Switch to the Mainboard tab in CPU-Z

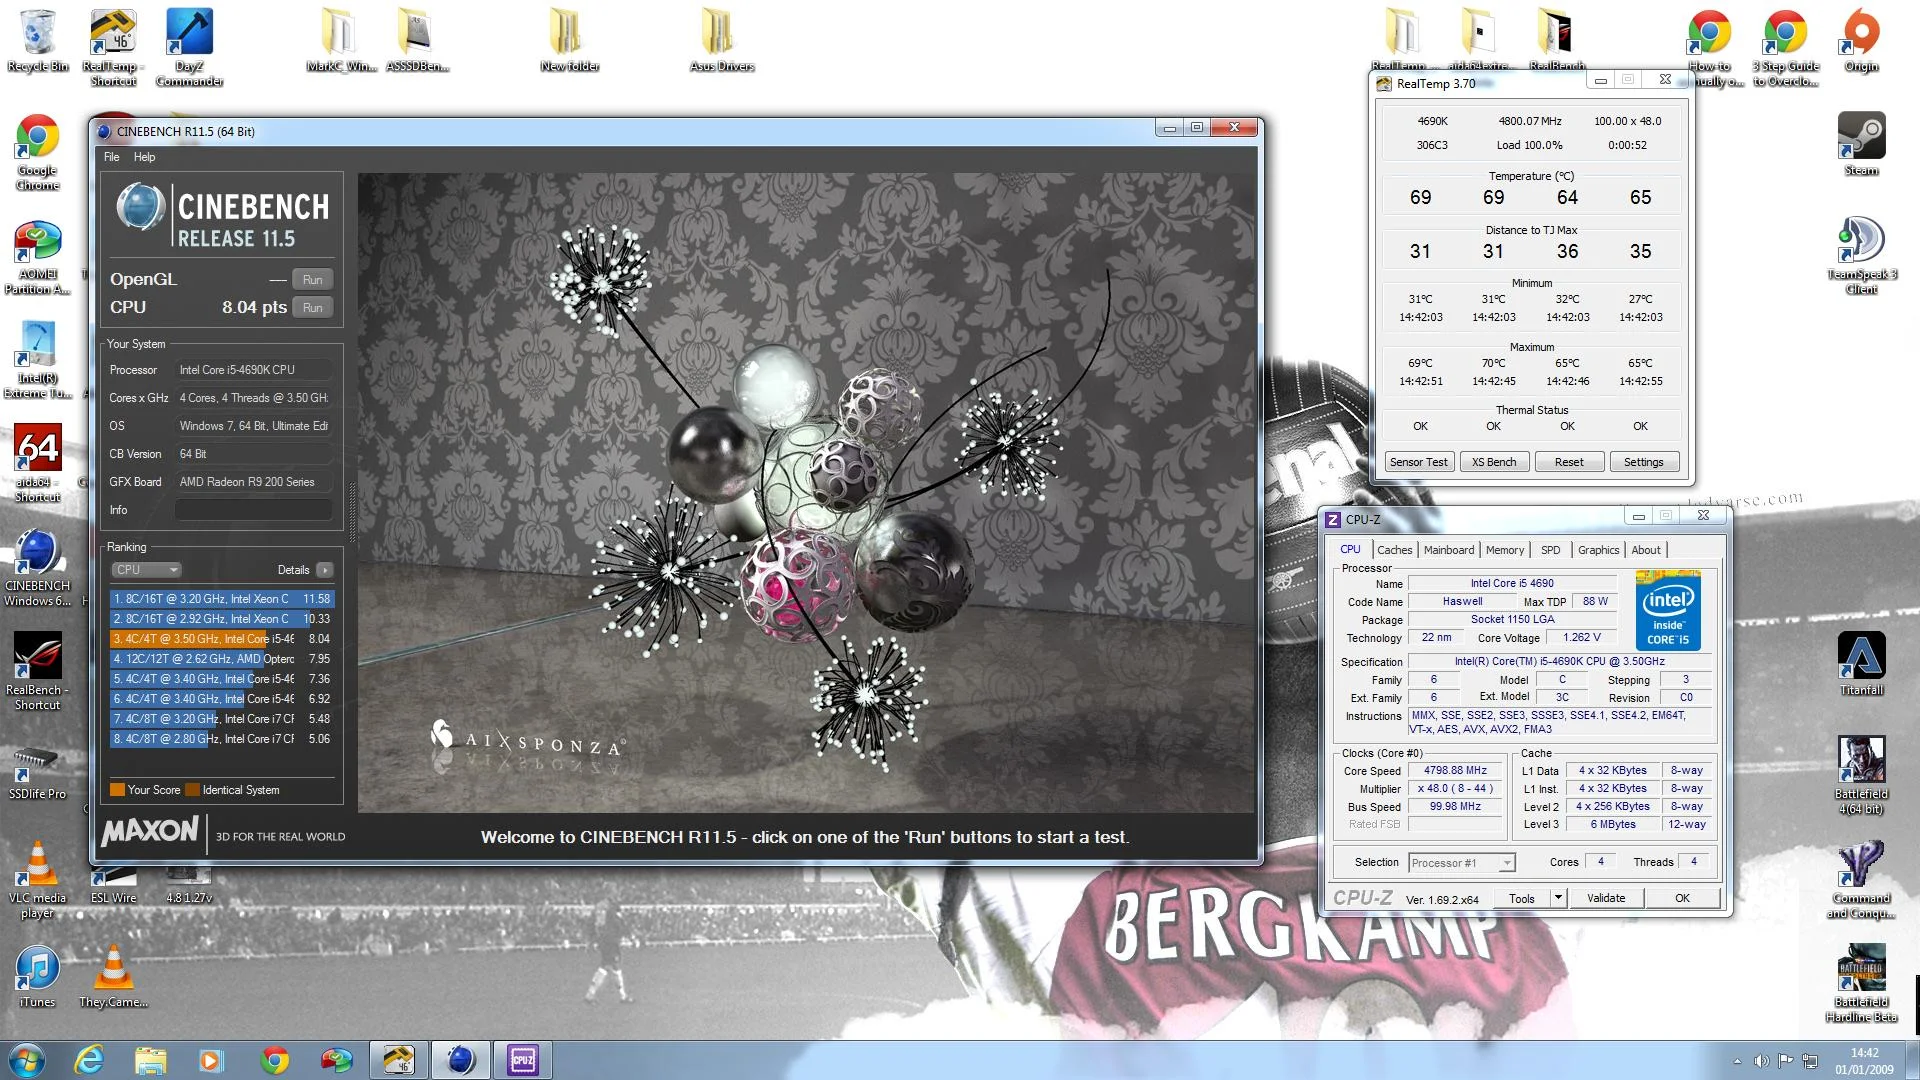click(x=1448, y=550)
